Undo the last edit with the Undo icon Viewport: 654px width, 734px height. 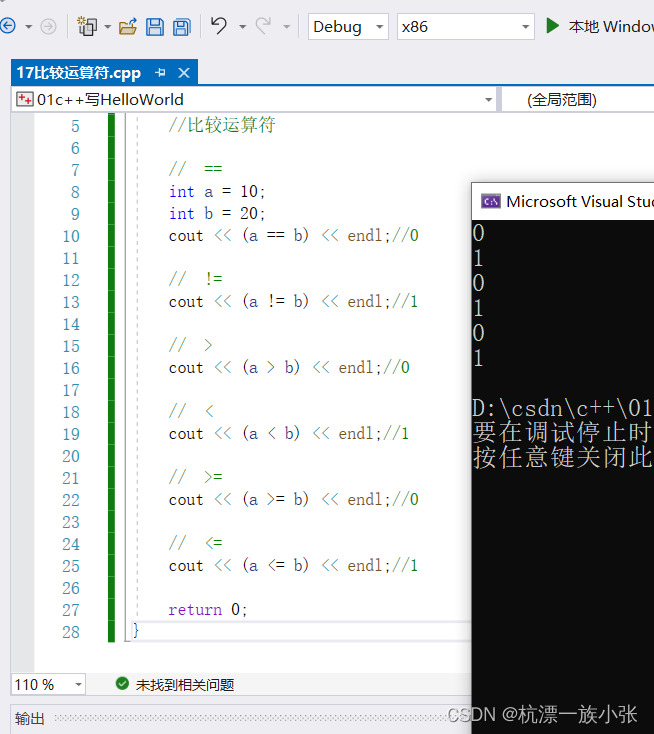[x=219, y=25]
